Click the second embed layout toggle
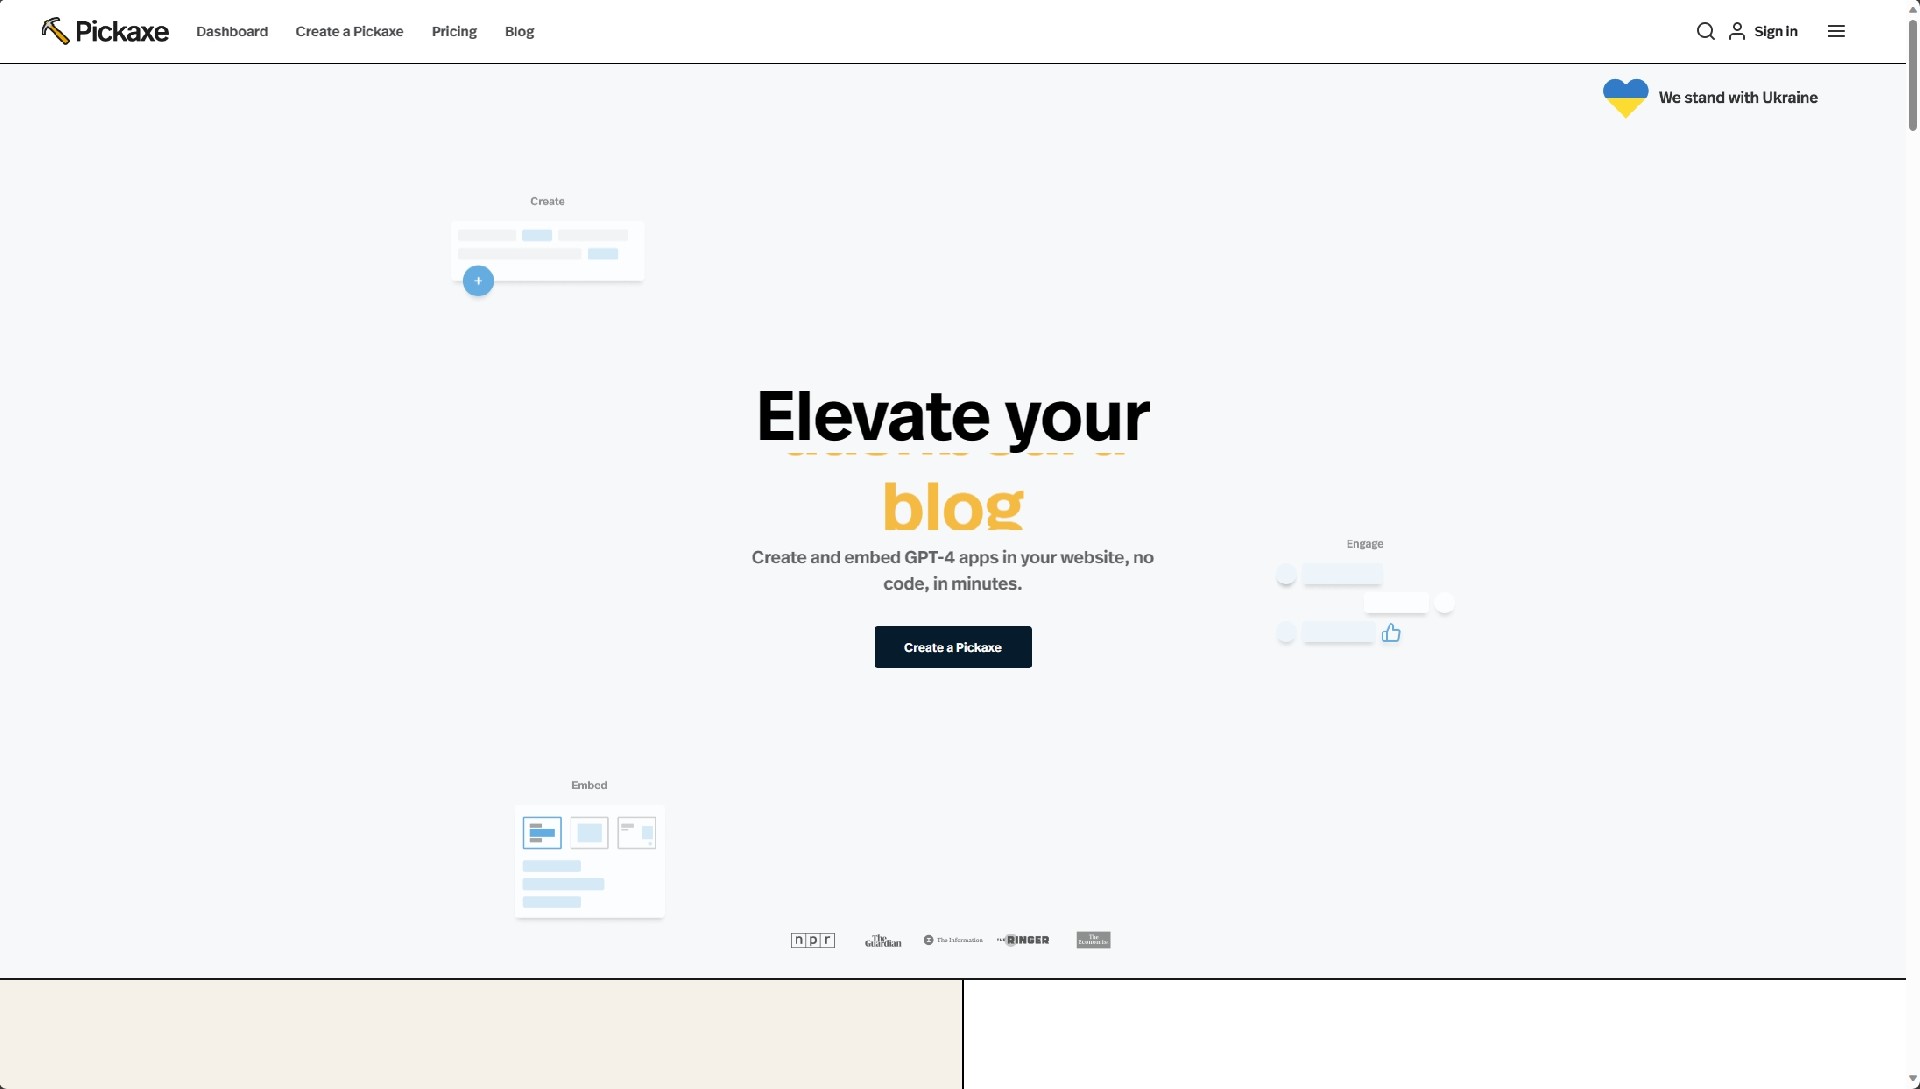 tap(588, 832)
